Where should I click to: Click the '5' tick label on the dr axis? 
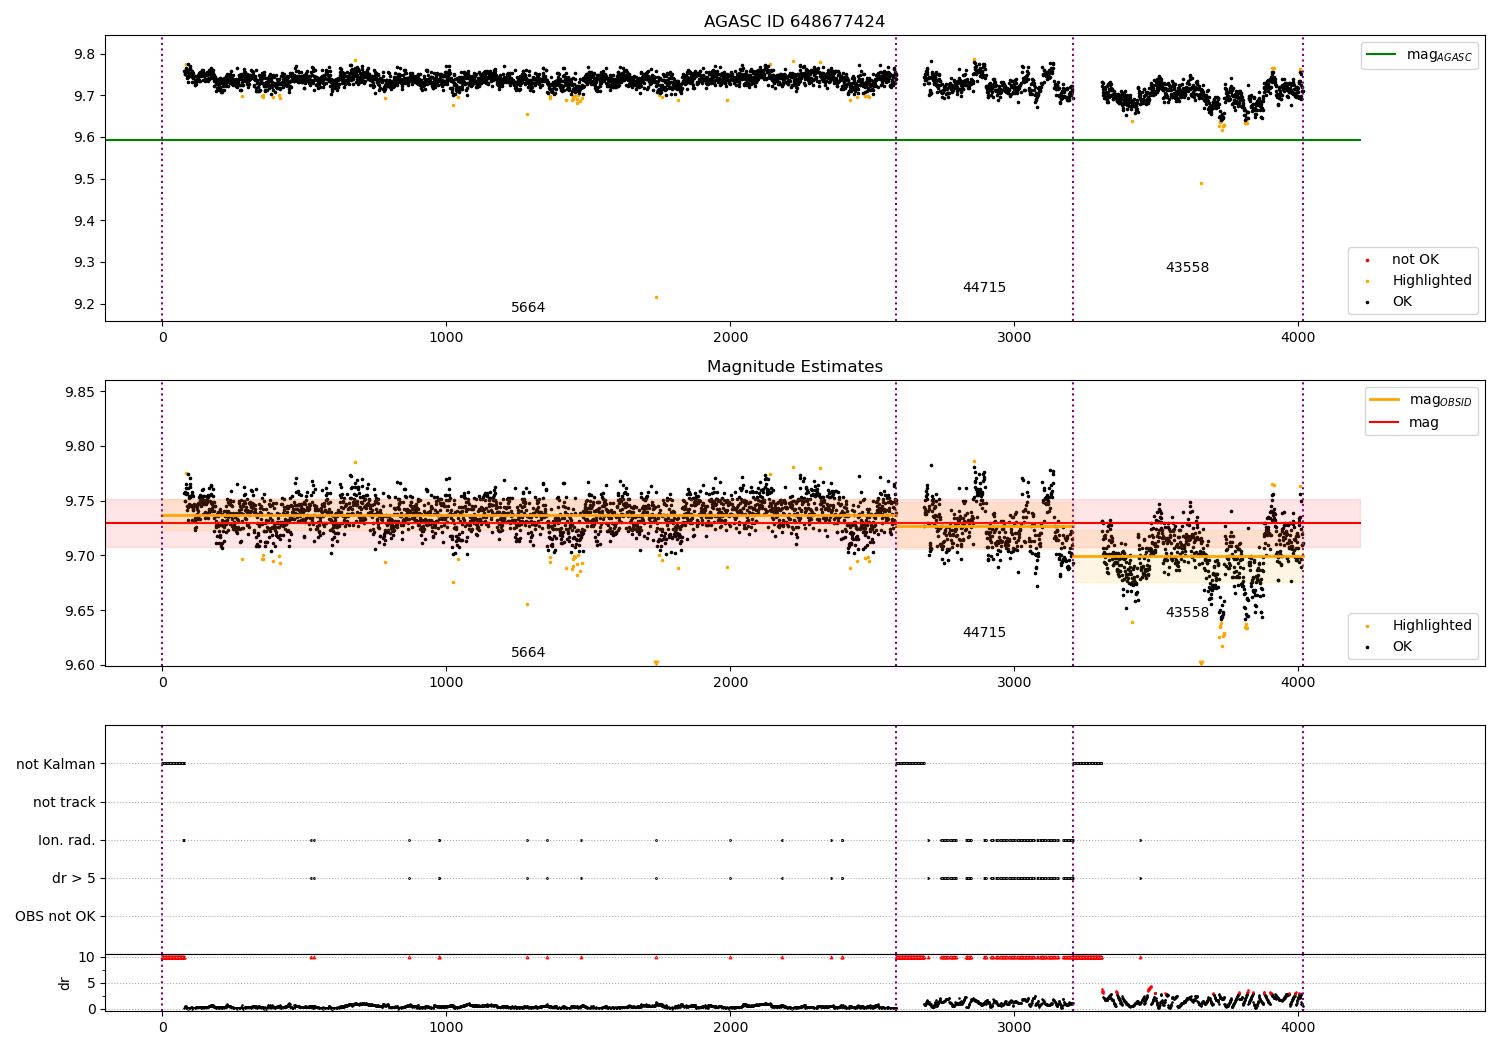tap(92, 984)
